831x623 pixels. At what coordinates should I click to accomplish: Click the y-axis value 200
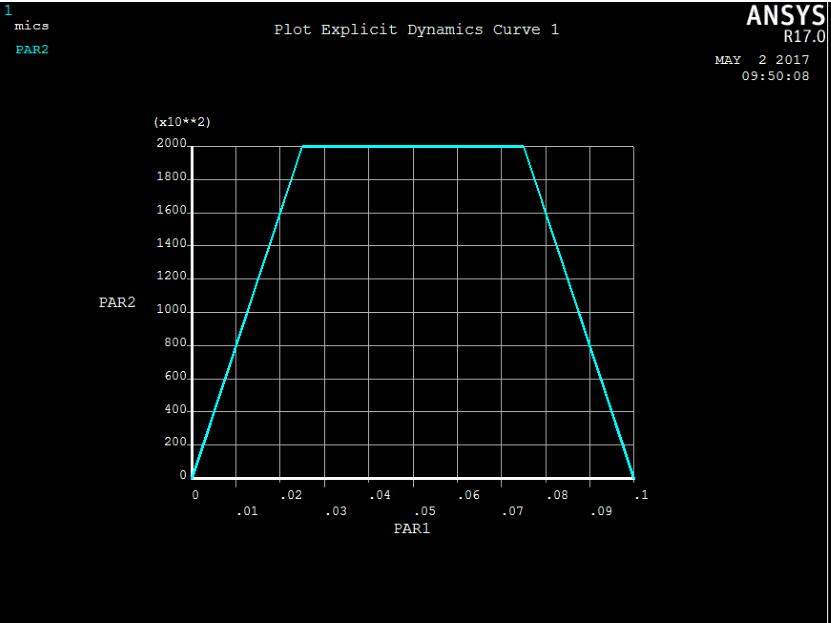click(x=176, y=442)
